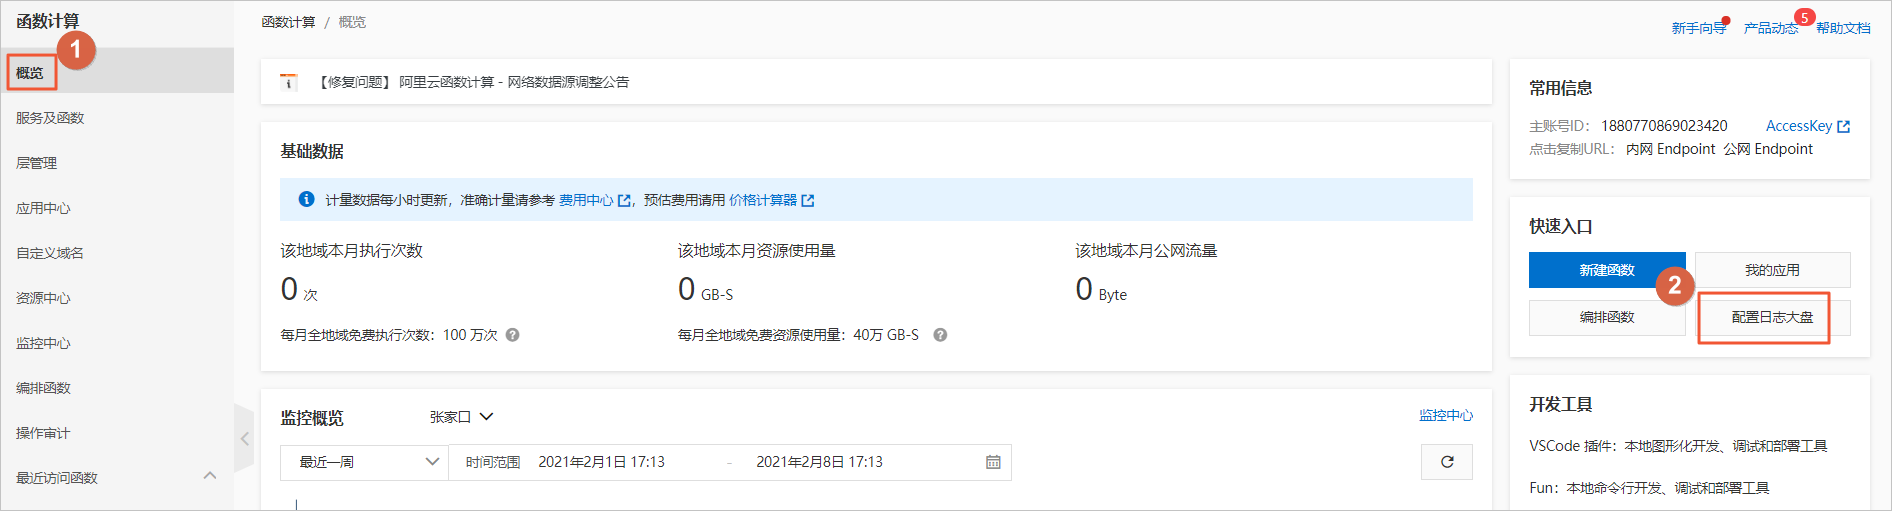Click the quick-entry 编排函数 button
The image size is (1892, 511).
(x=1607, y=317)
